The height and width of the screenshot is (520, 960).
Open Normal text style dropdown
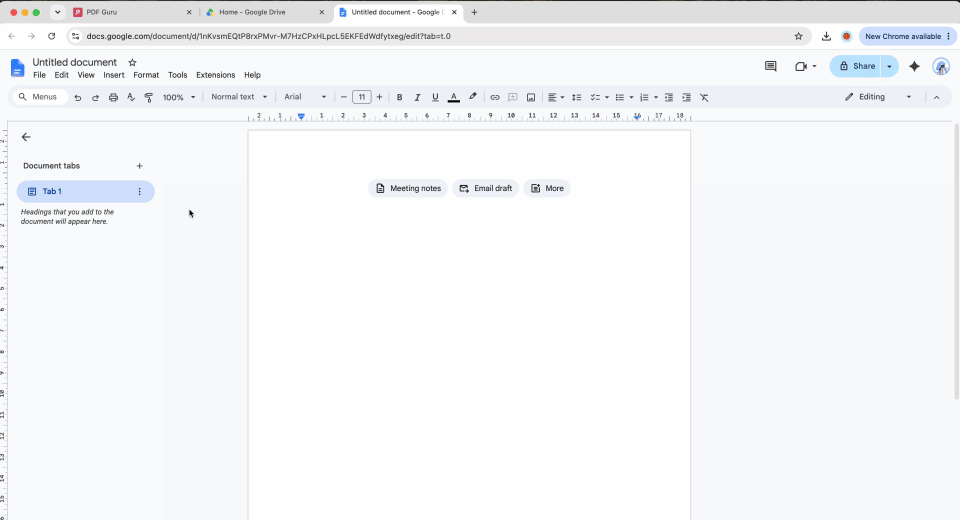click(239, 97)
